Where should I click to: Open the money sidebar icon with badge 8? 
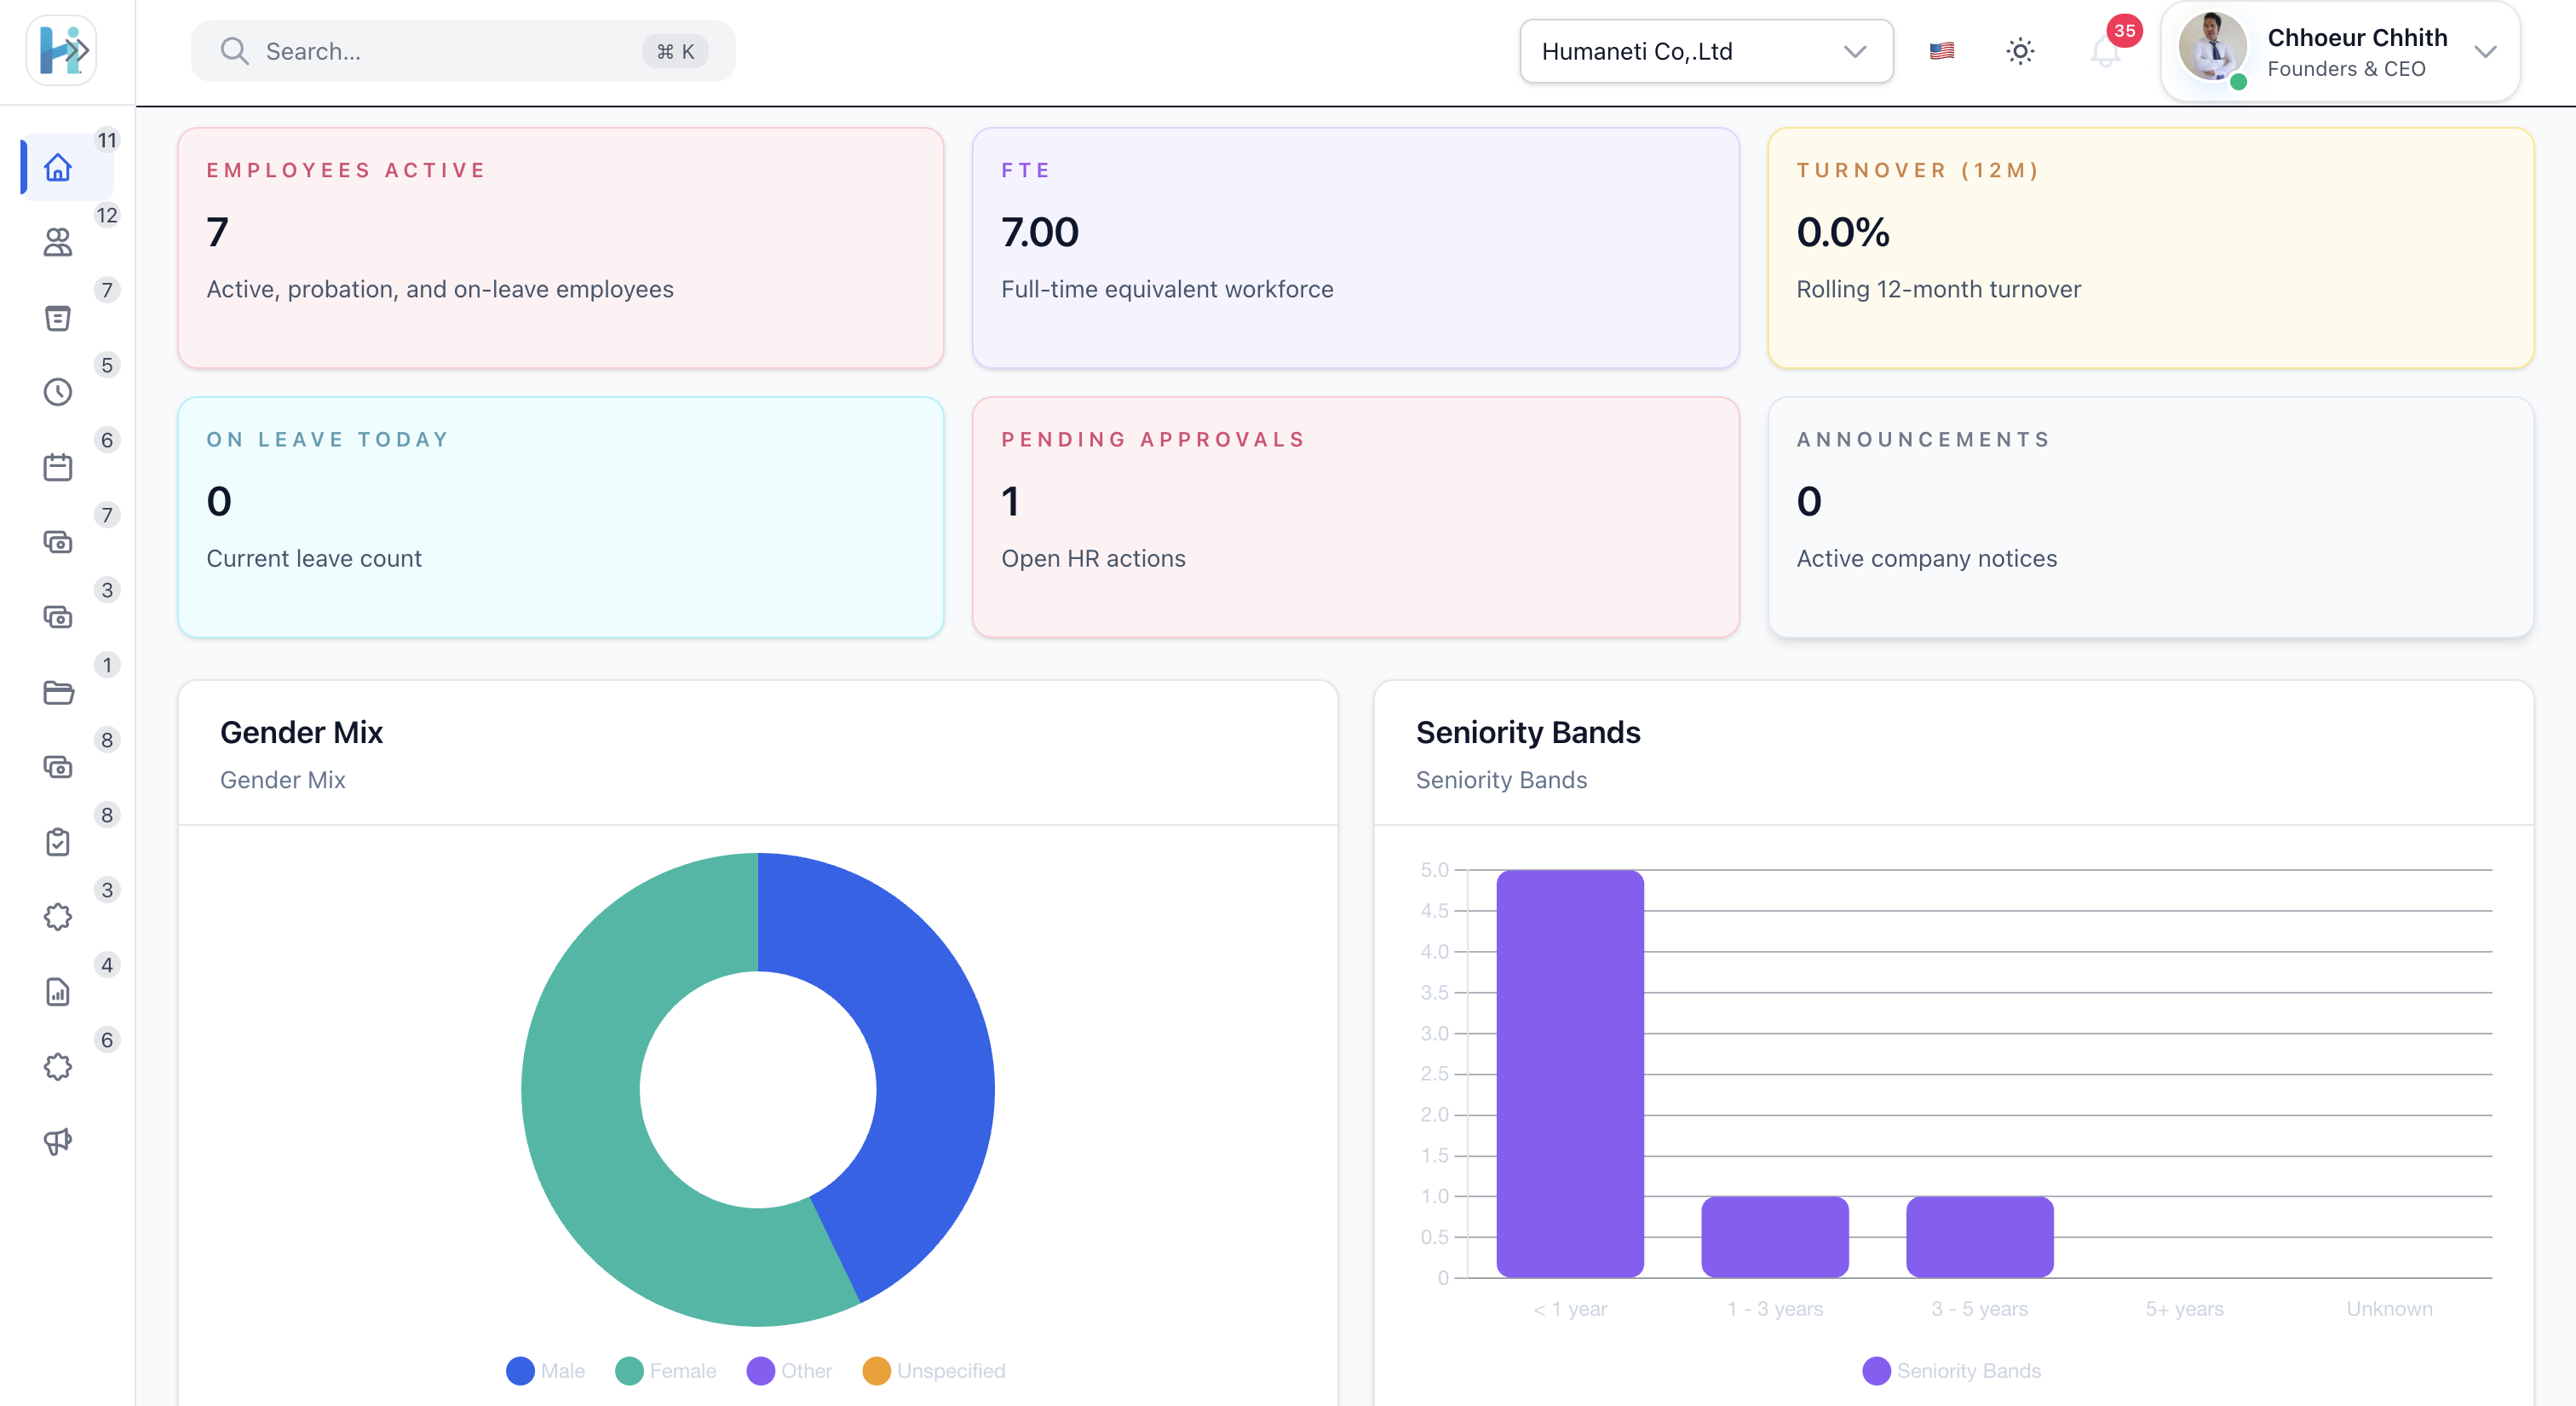[58, 767]
